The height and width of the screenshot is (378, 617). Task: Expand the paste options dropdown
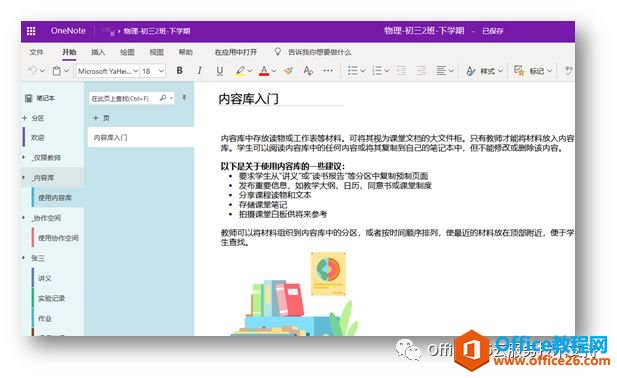(x=67, y=71)
